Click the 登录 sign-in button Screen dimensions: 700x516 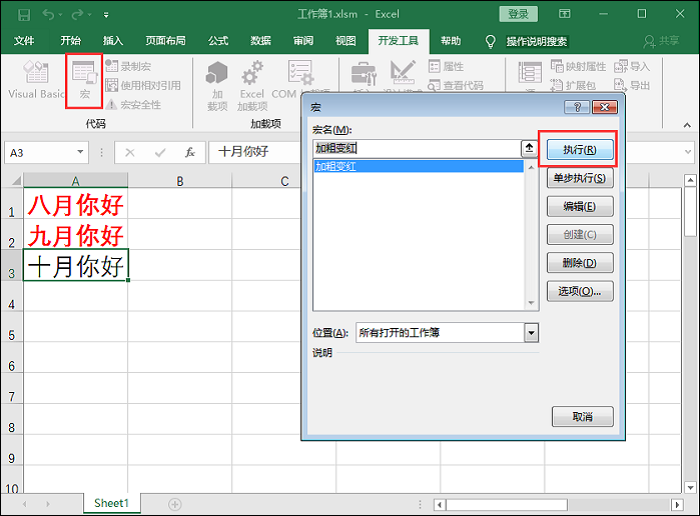point(518,14)
